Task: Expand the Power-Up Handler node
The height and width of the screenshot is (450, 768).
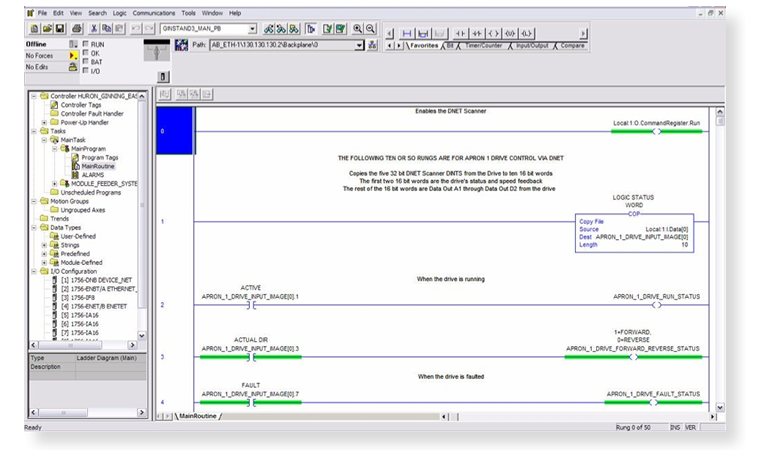Action: point(44,122)
